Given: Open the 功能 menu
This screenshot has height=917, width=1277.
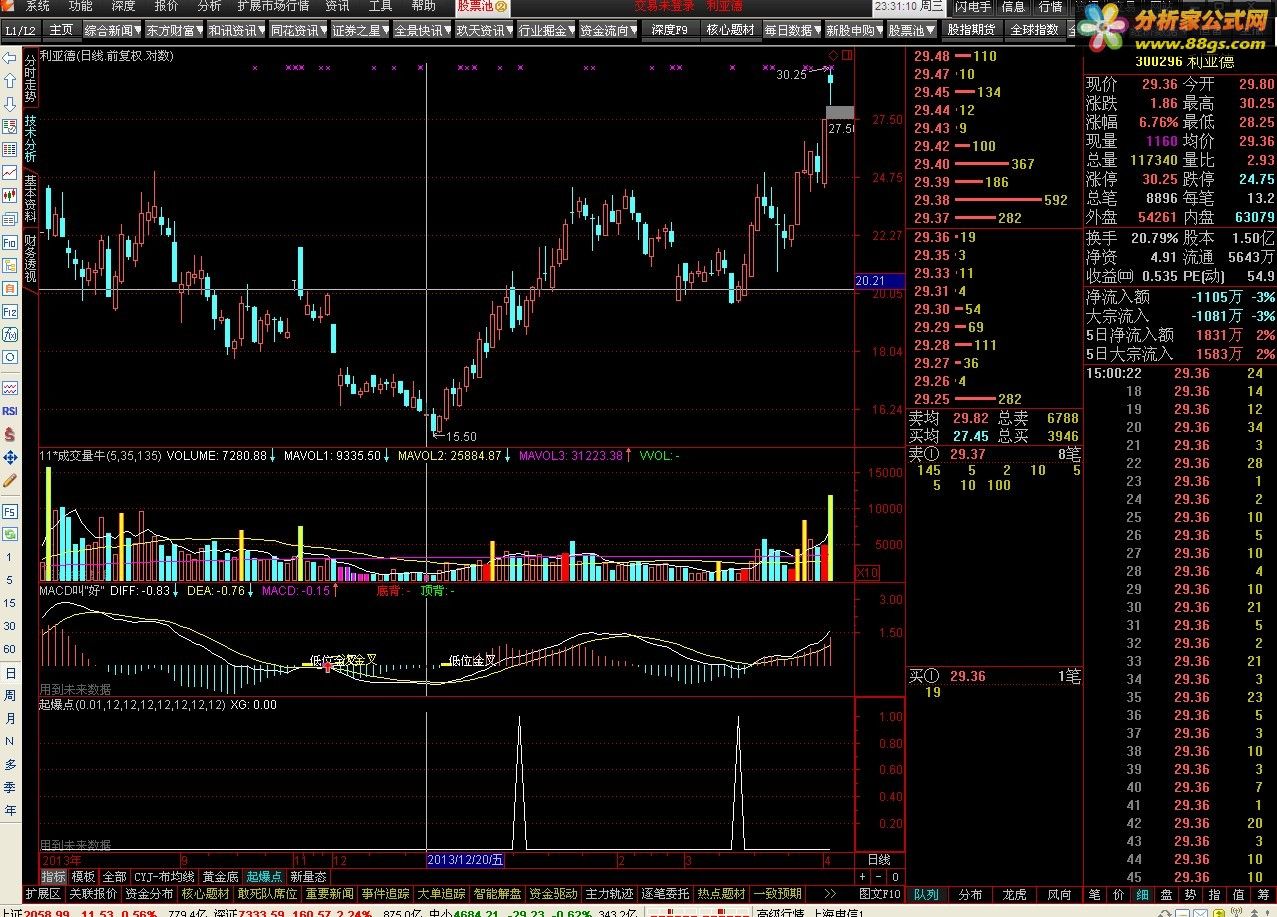Looking at the screenshot, I should (x=81, y=6).
